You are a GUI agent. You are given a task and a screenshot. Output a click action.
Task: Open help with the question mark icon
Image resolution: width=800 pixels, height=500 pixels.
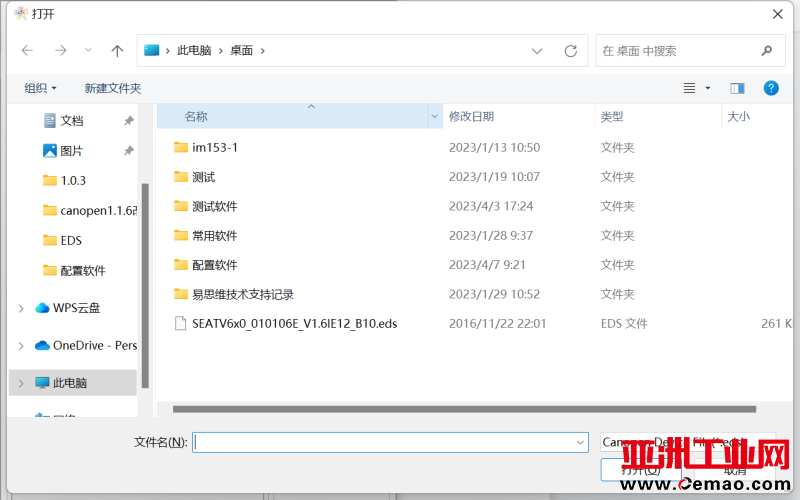tap(771, 88)
